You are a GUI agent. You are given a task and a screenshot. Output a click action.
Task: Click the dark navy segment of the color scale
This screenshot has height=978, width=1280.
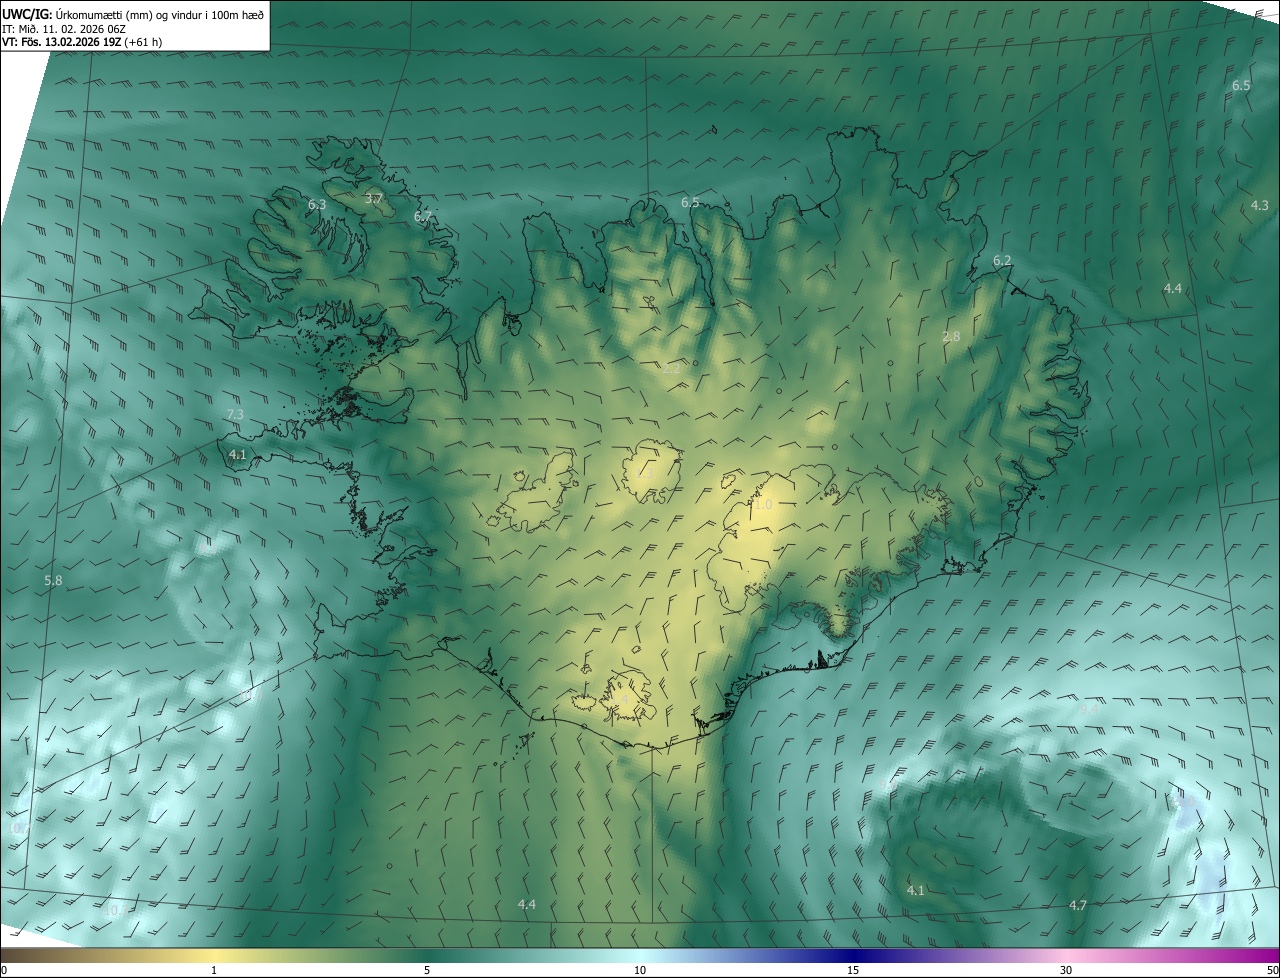point(853,955)
